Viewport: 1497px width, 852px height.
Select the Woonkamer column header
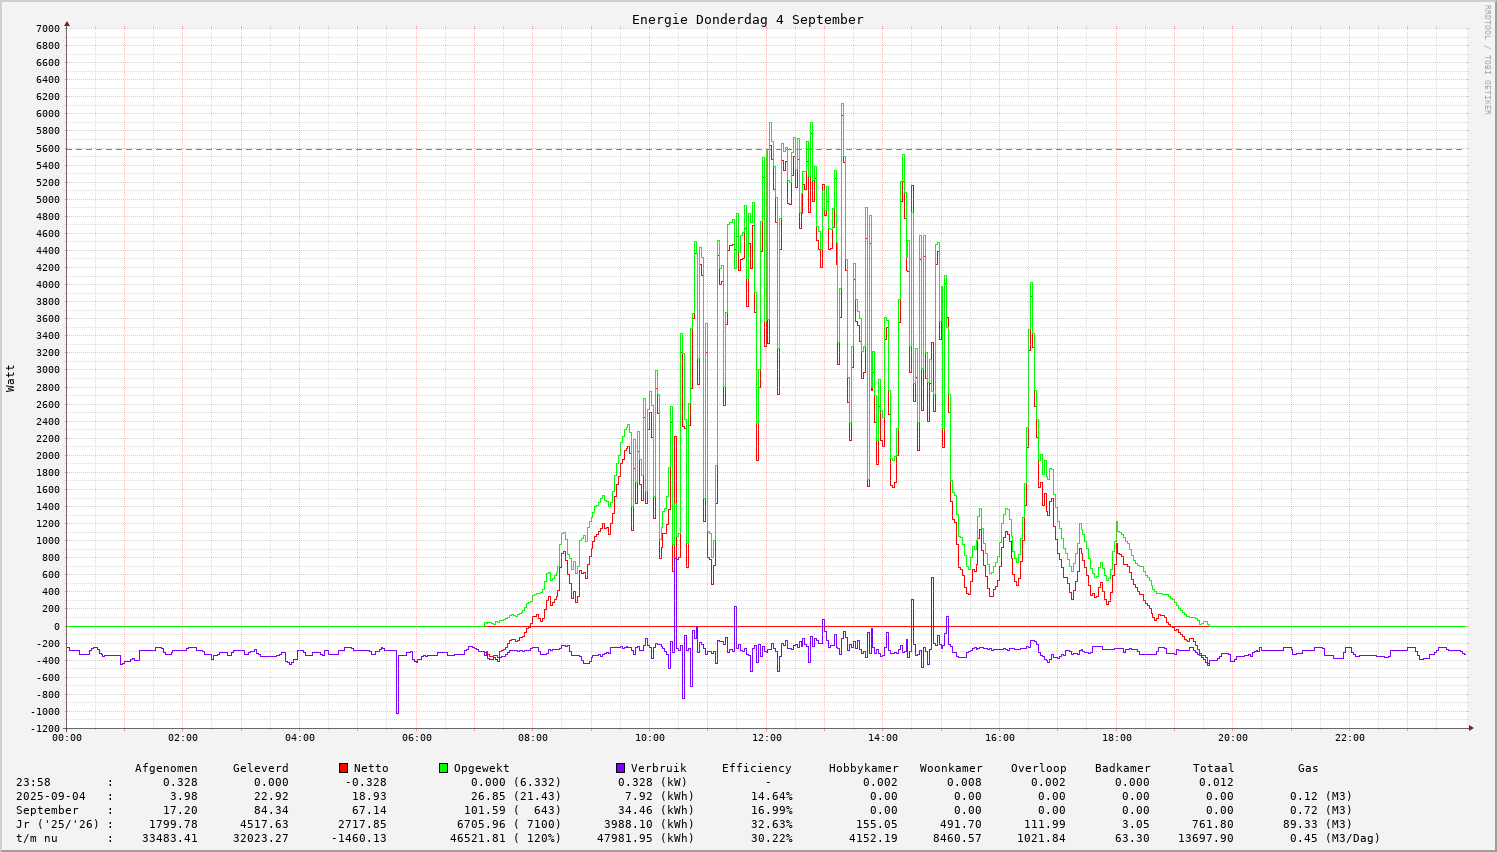(951, 768)
